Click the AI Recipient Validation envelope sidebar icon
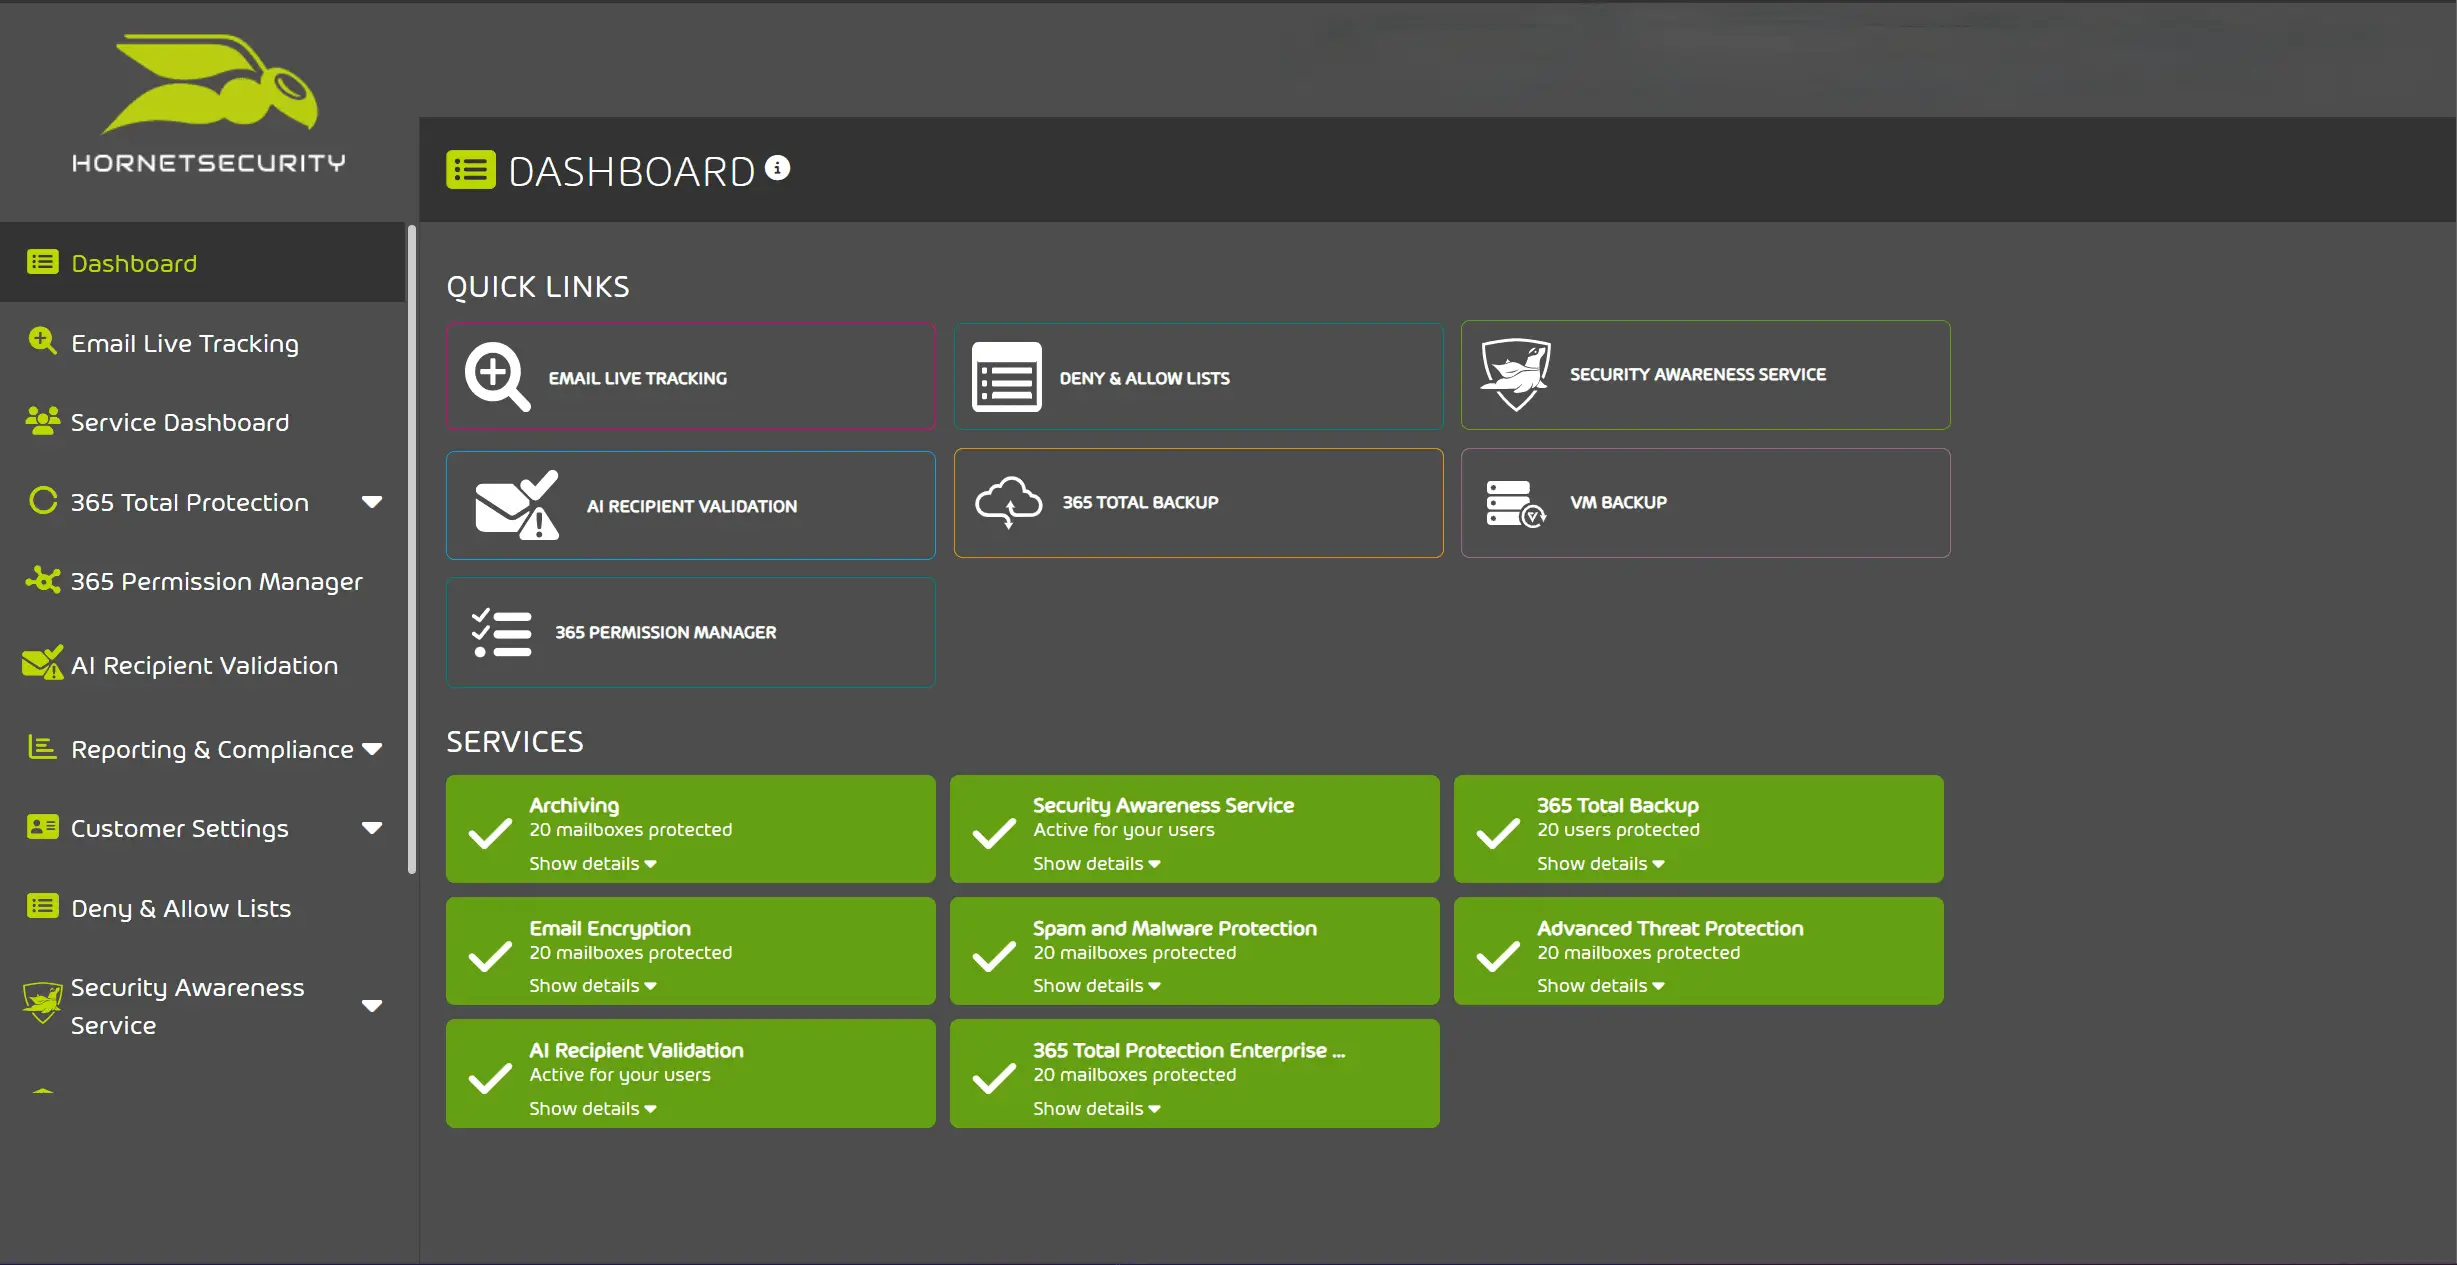 (x=43, y=662)
